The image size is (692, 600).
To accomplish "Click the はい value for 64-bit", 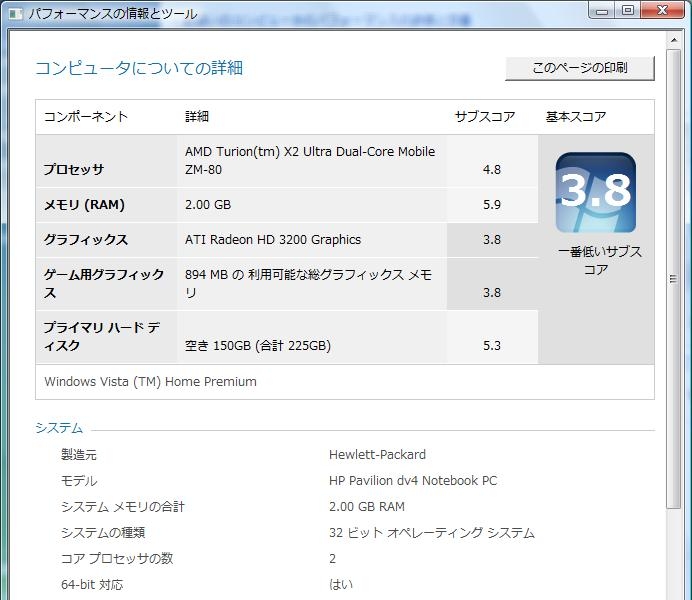I will 341,585.
